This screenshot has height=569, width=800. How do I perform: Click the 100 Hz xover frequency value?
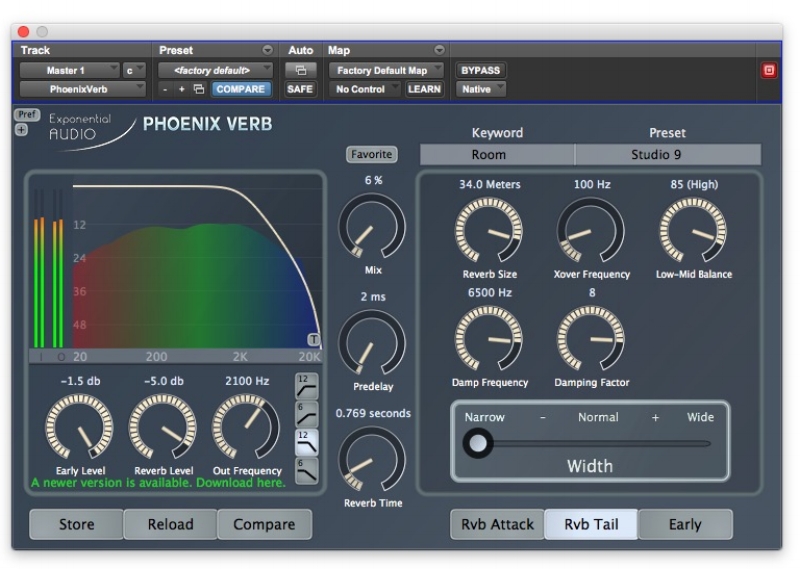[x=592, y=185]
